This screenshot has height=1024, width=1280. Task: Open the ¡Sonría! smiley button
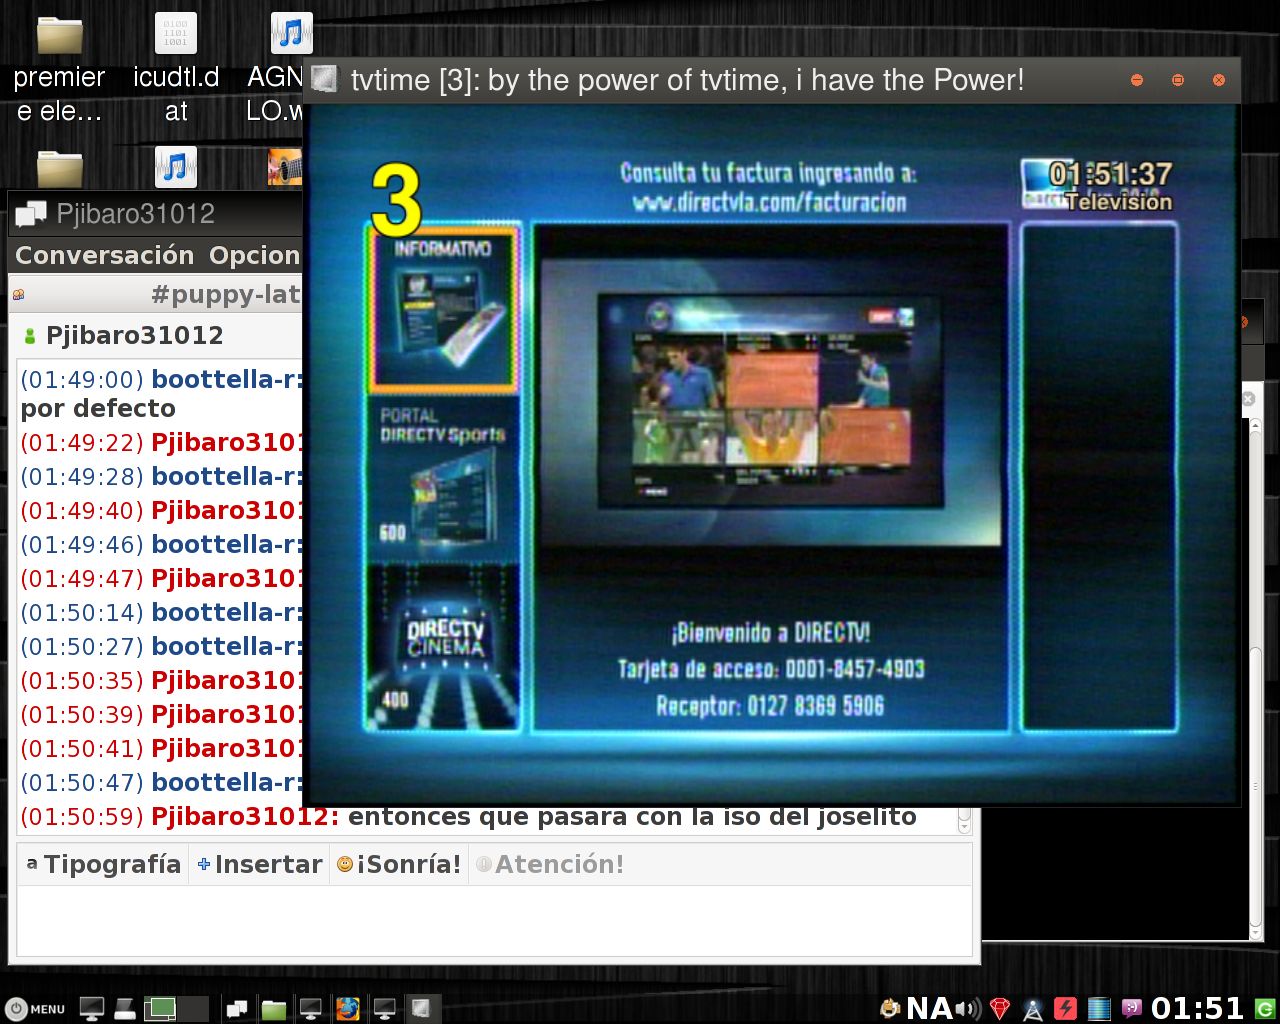[x=399, y=864]
